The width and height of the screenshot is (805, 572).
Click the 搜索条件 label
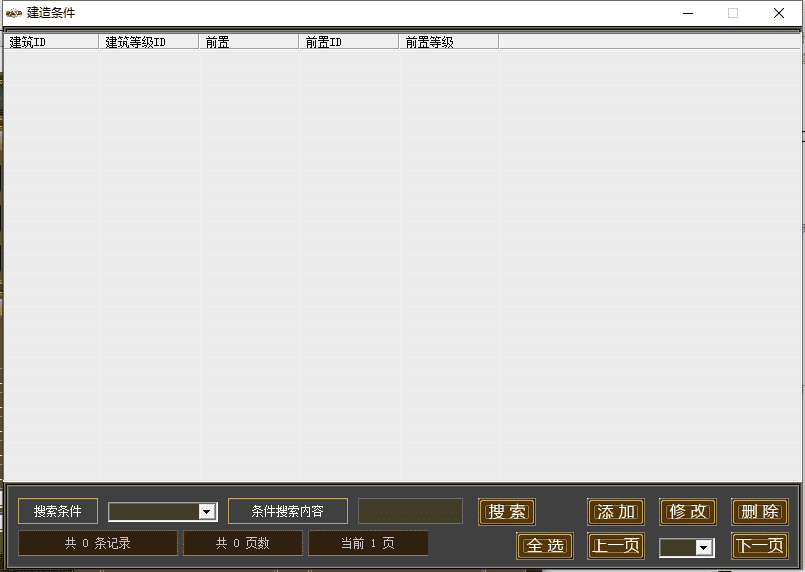coord(58,511)
